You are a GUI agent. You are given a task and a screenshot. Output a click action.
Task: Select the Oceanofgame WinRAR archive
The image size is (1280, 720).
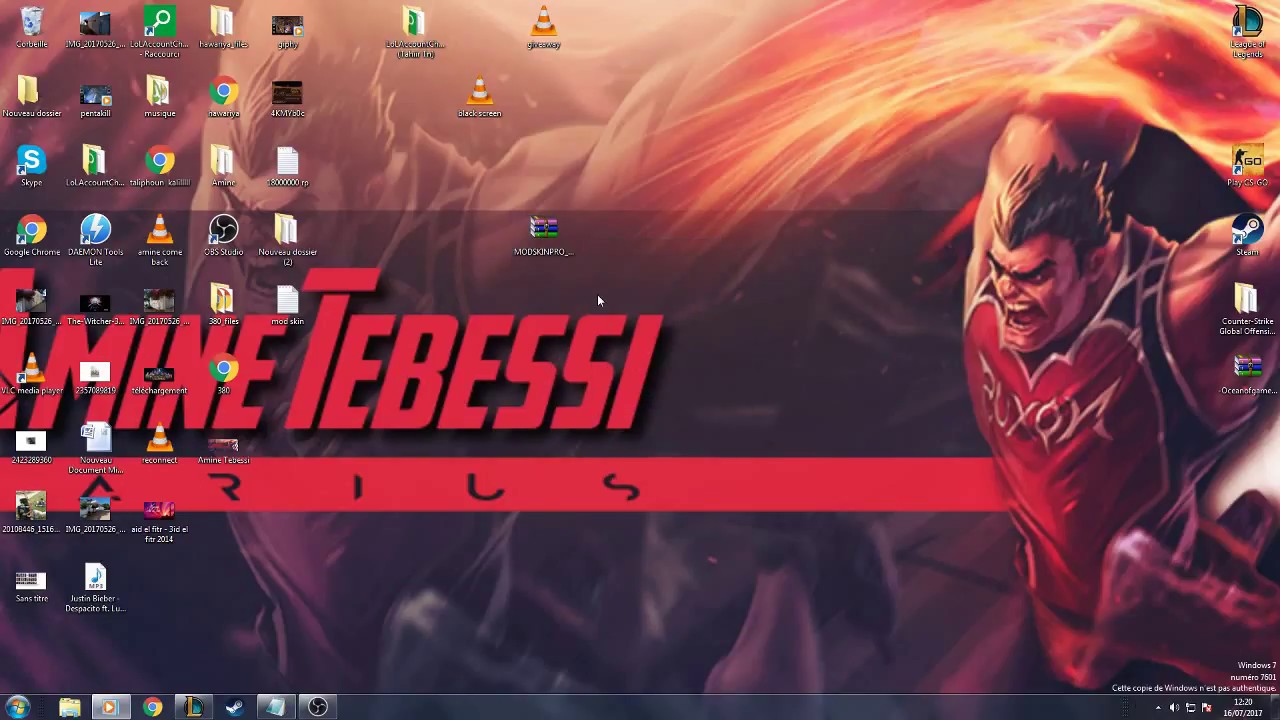point(1247,374)
